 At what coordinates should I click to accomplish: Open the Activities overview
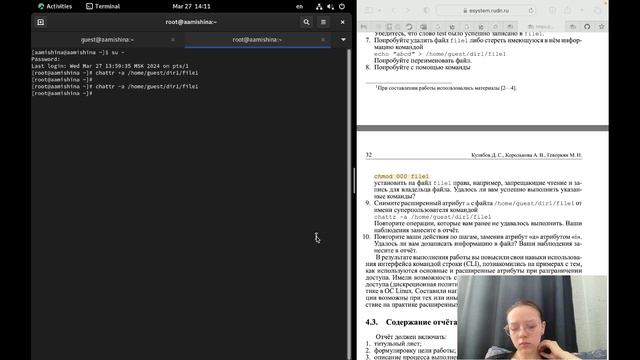click(x=55, y=6)
